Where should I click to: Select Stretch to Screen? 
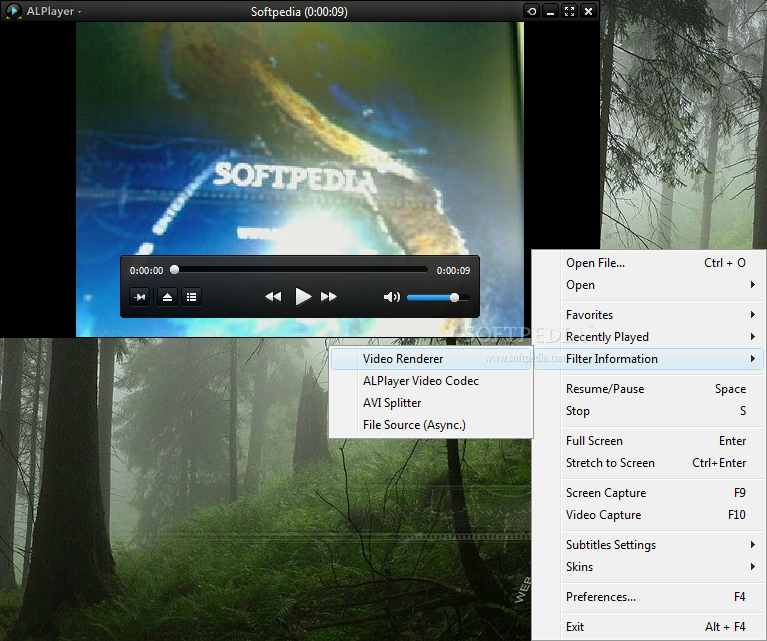pyautogui.click(x=649, y=463)
